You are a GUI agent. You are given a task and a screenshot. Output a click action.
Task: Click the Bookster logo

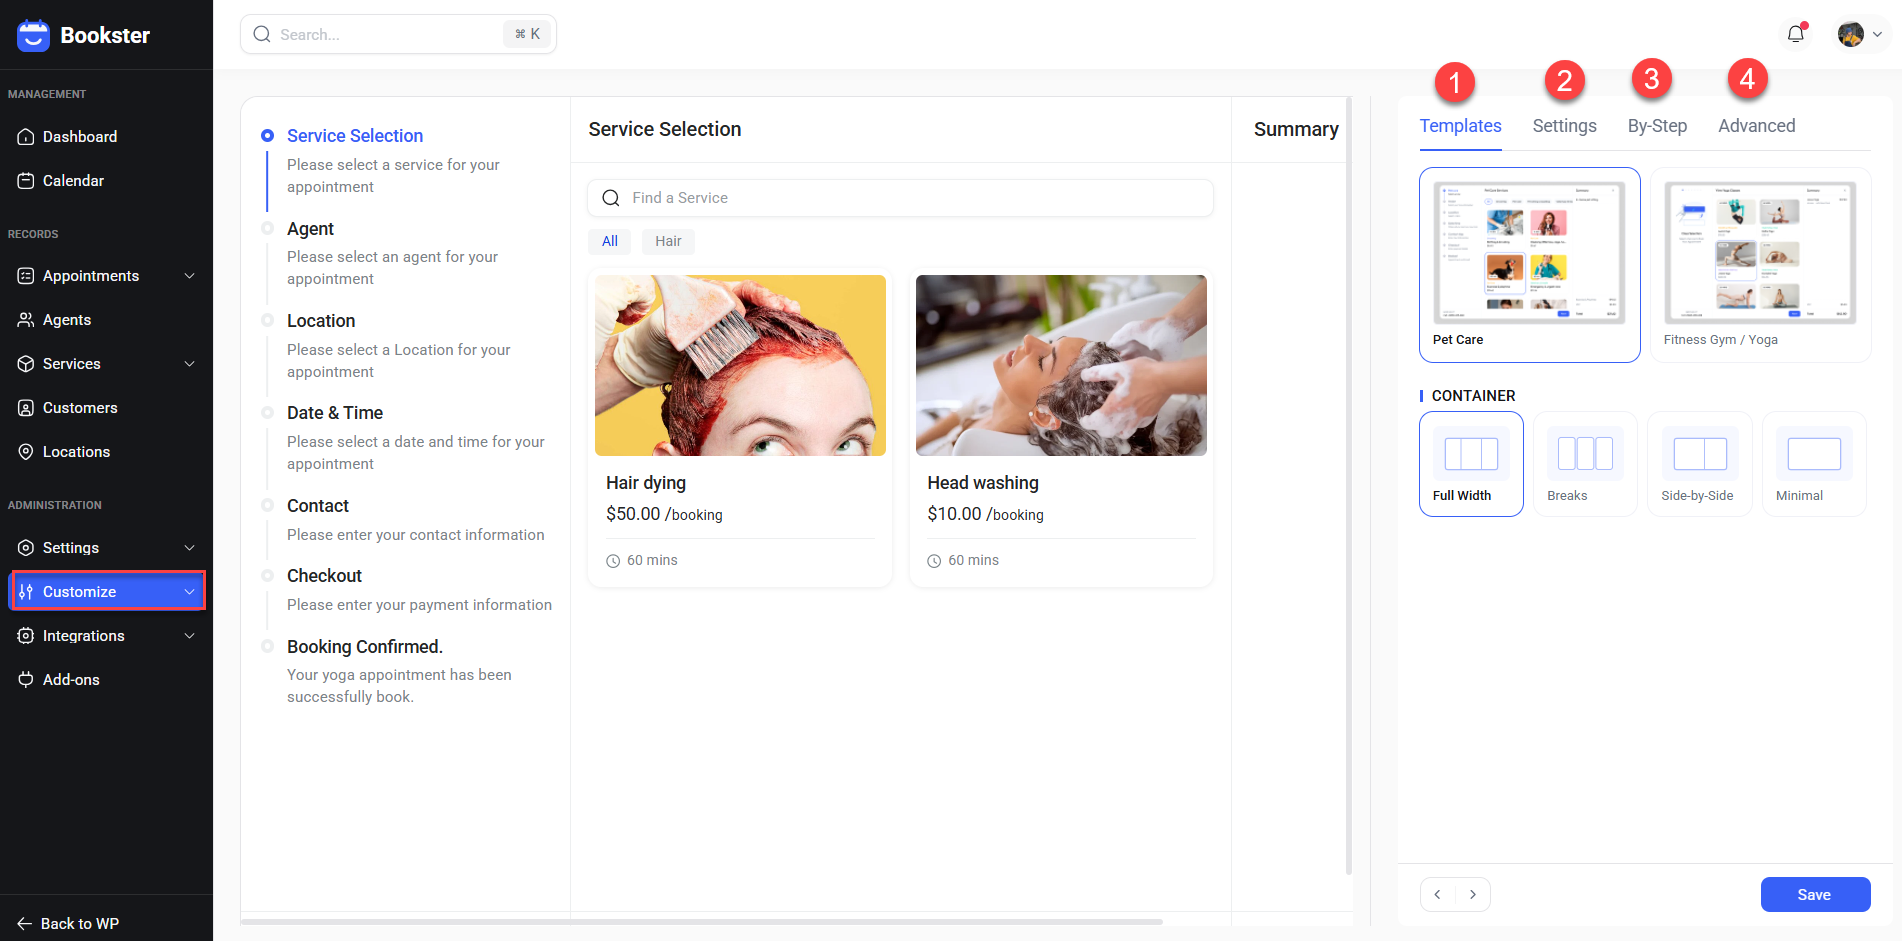click(x=84, y=35)
